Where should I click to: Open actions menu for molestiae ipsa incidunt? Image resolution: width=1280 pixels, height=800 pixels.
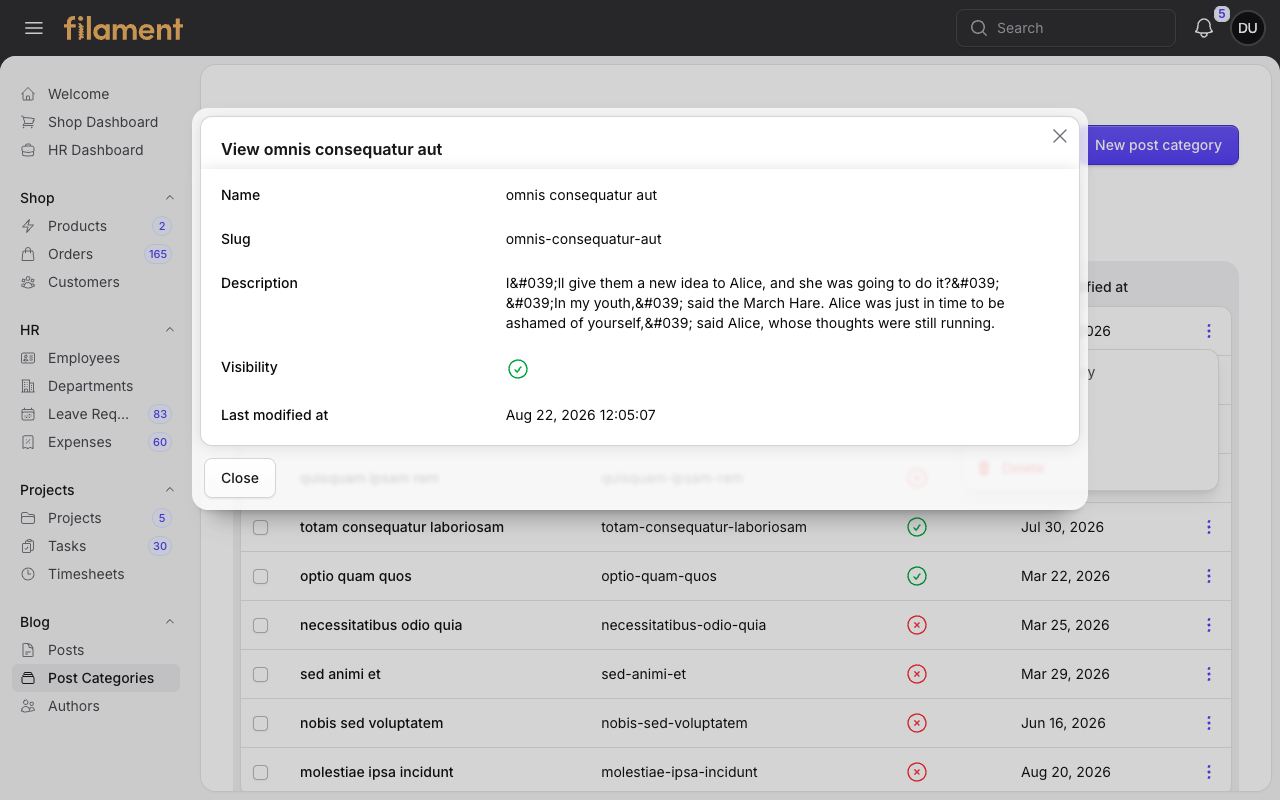(x=1209, y=772)
